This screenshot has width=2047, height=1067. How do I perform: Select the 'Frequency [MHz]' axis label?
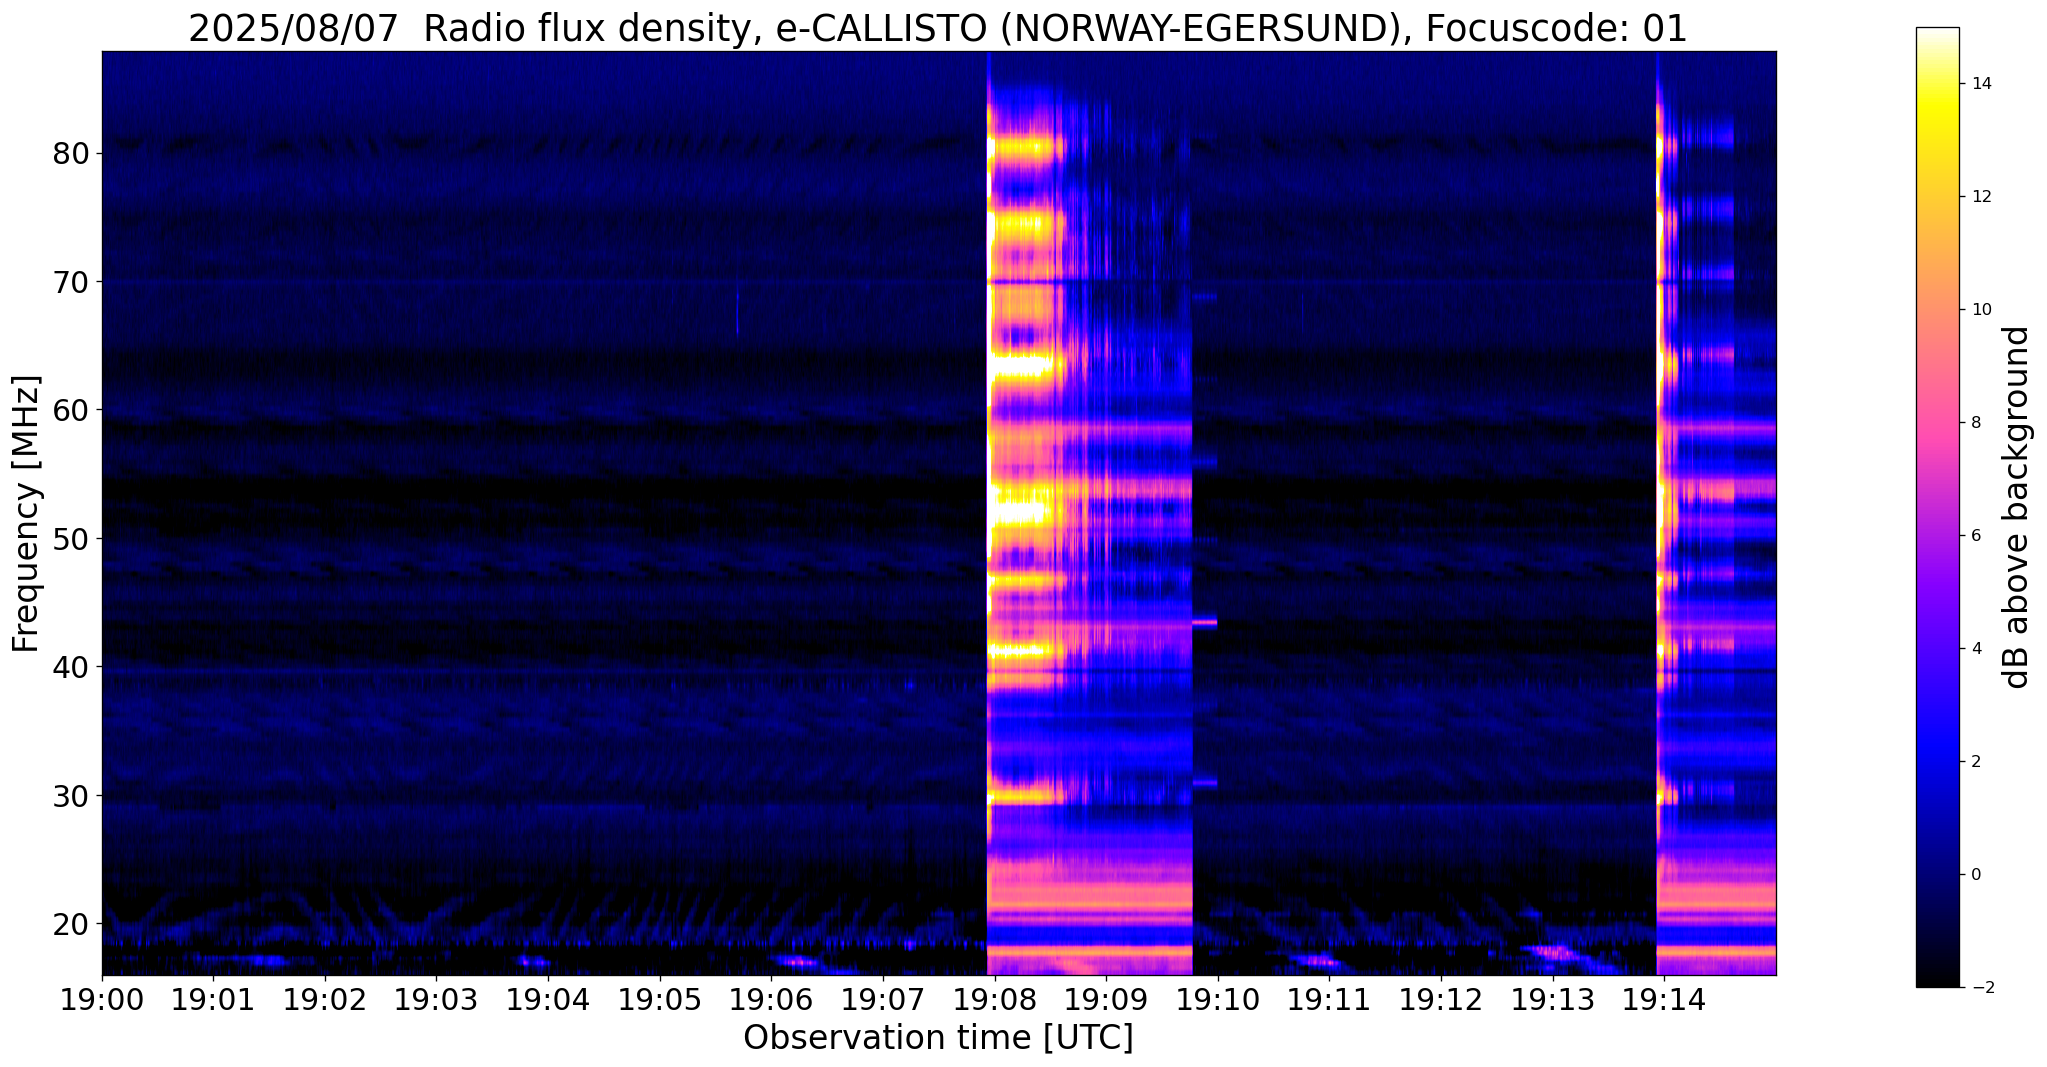26,514
